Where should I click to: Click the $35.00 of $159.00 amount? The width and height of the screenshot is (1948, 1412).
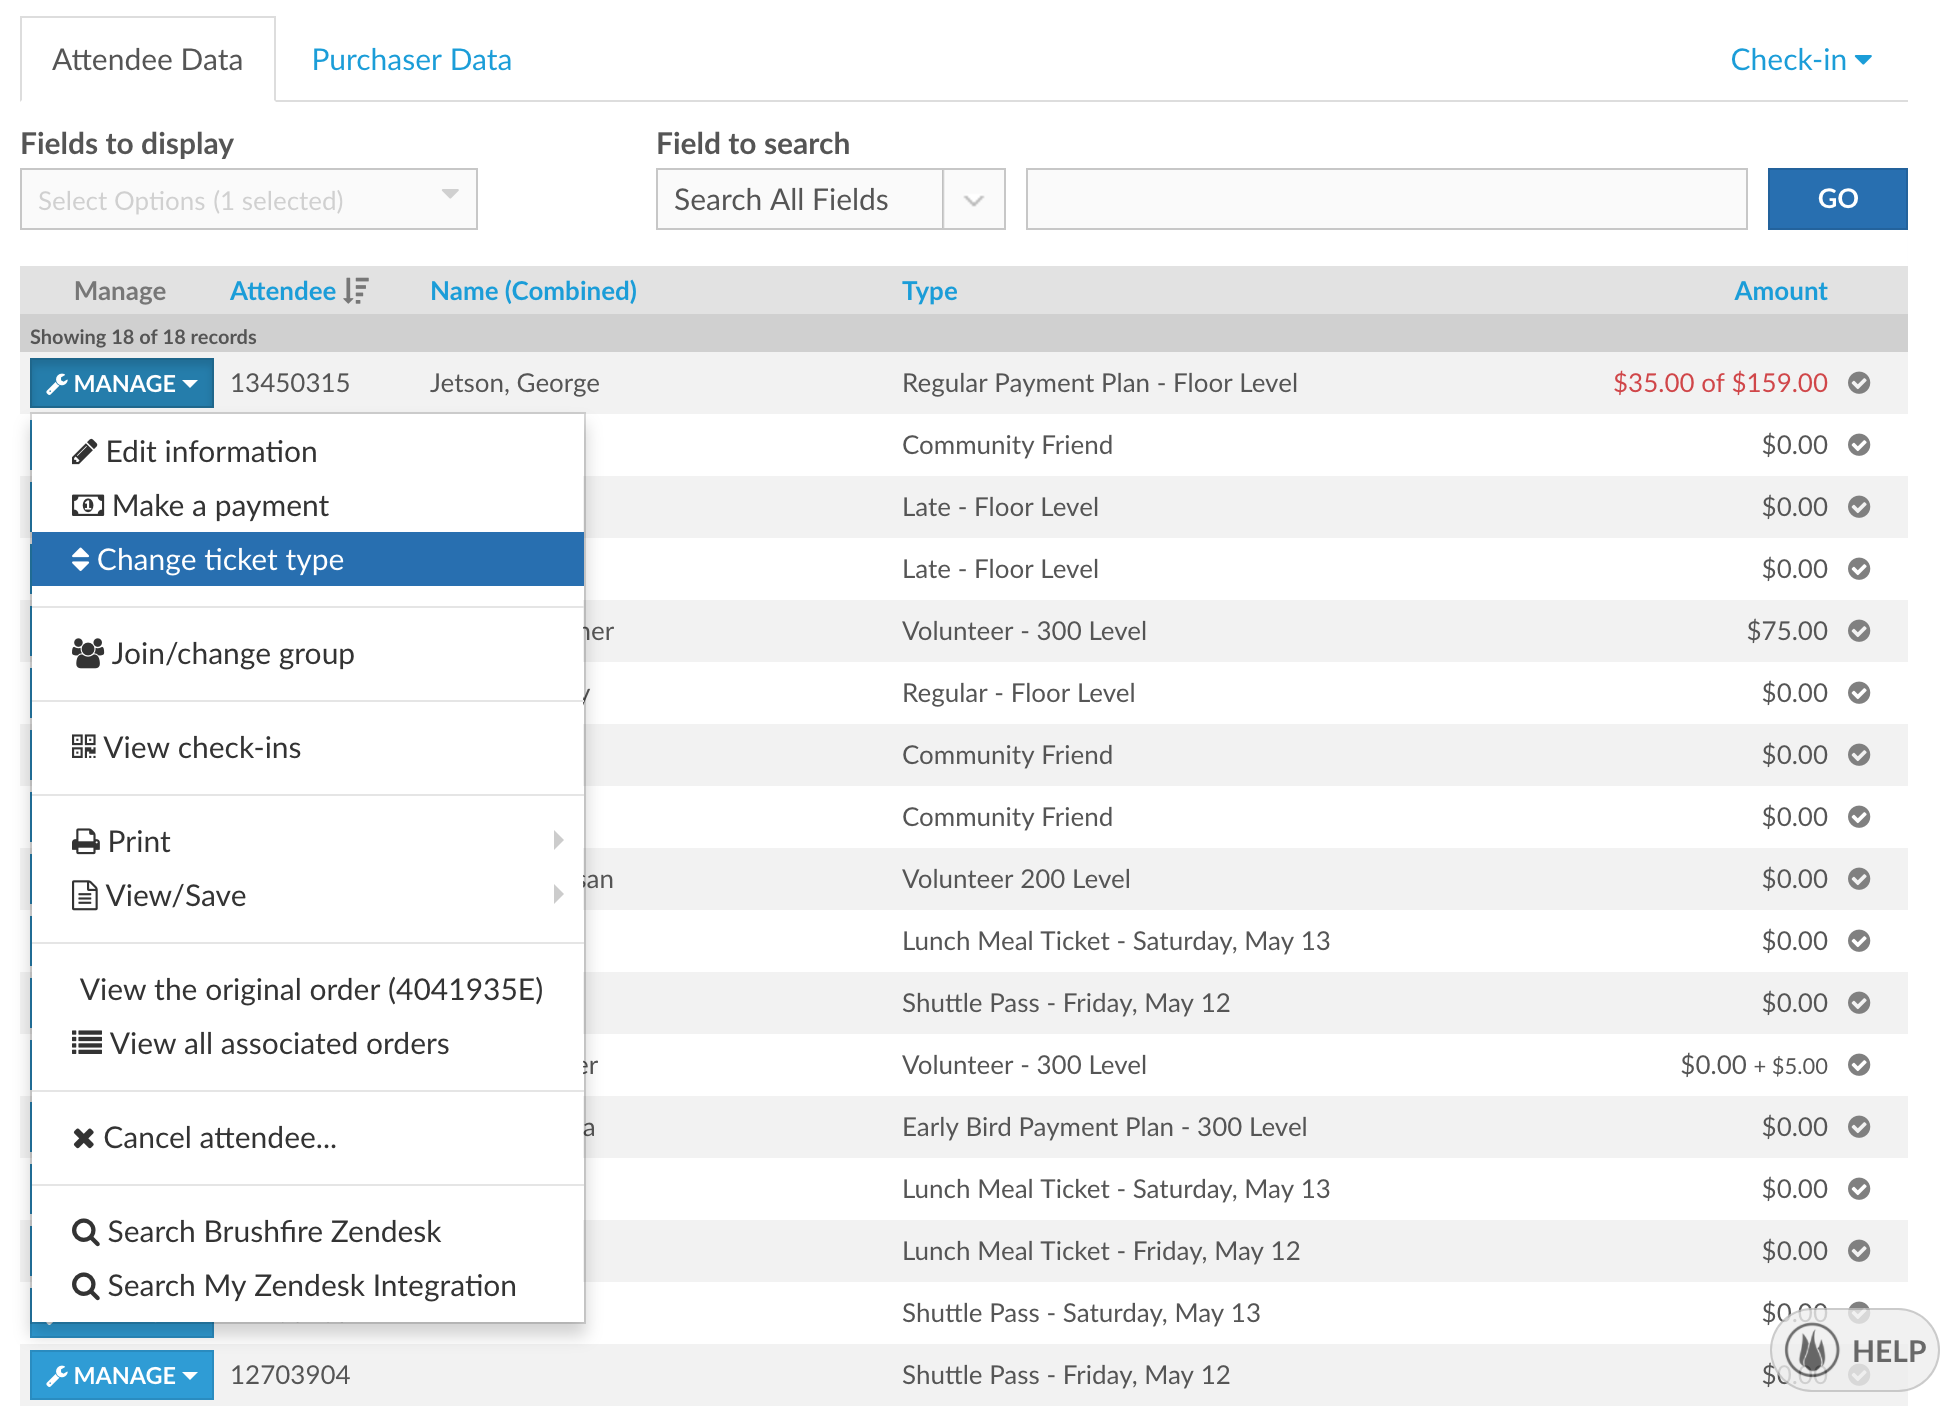pos(1720,383)
